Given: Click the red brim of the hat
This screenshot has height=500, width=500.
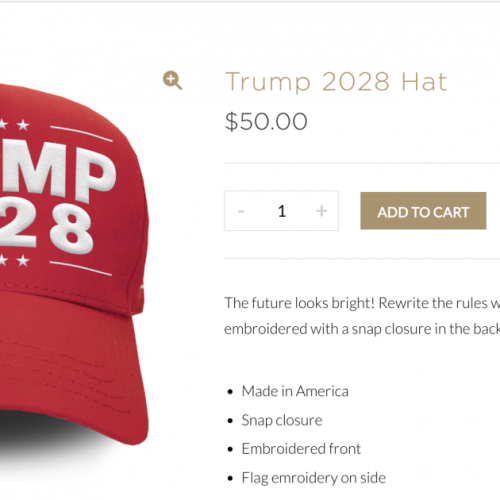Looking at the screenshot, I should [73, 367].
